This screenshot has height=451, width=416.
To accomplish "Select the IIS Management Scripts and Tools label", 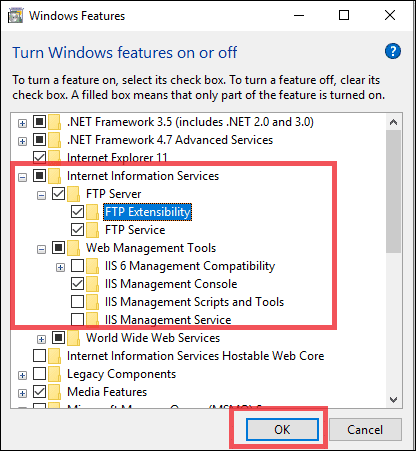I will (194, 302).
